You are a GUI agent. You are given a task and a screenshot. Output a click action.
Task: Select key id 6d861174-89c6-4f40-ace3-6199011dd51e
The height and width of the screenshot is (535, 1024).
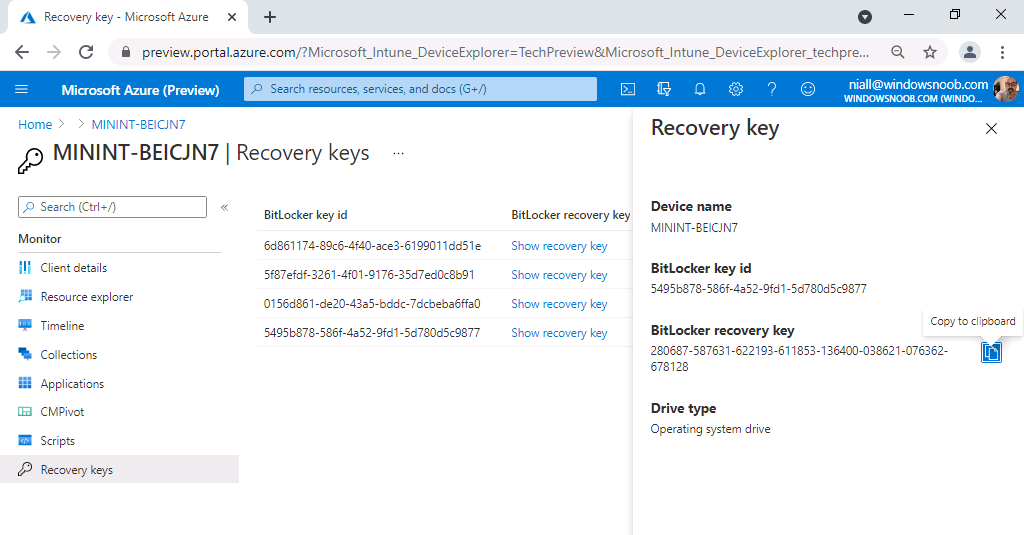tap(372, 246)
